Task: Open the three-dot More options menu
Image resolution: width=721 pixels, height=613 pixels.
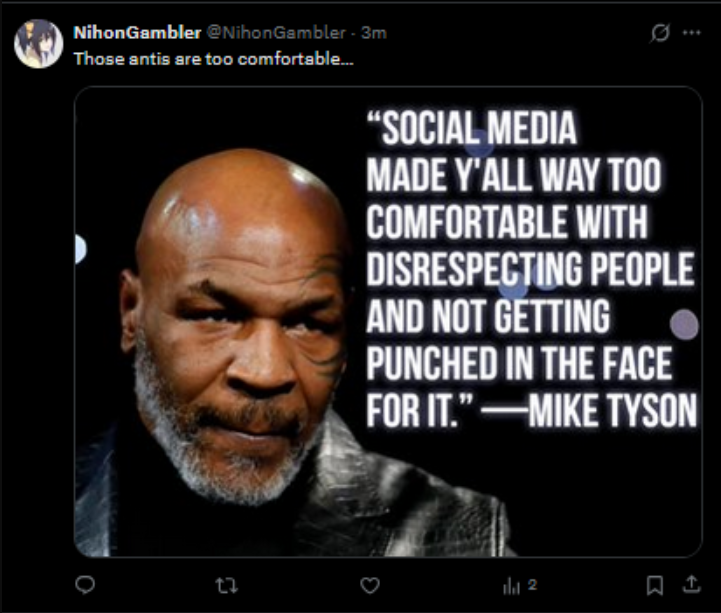Action: 691,33
